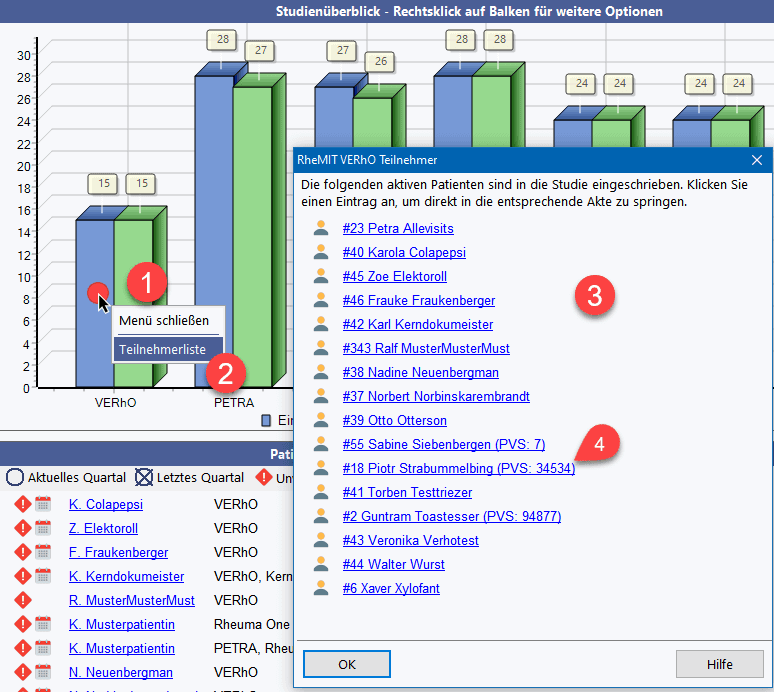The image size is (774, 692).
Task: Click the red warning icon for K. Colapepsi
Action: [22, 505]
